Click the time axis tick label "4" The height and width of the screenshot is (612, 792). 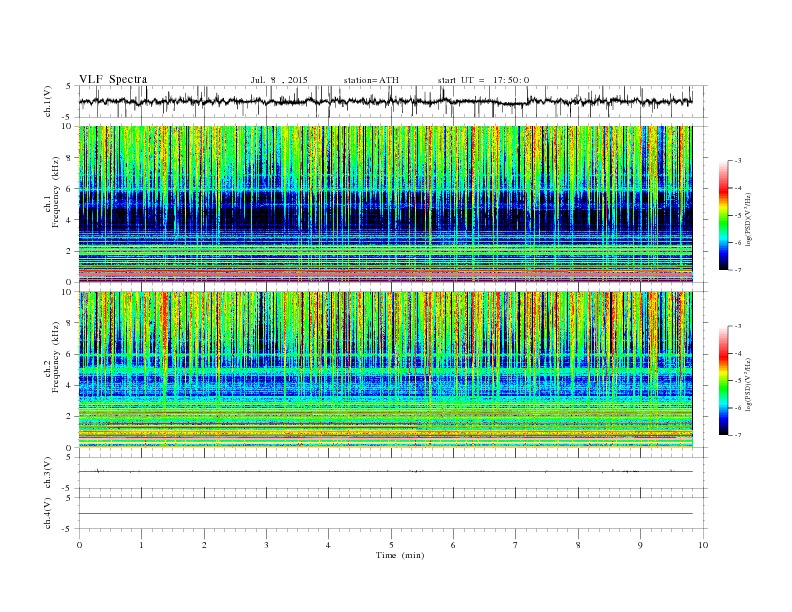[328, 545]
